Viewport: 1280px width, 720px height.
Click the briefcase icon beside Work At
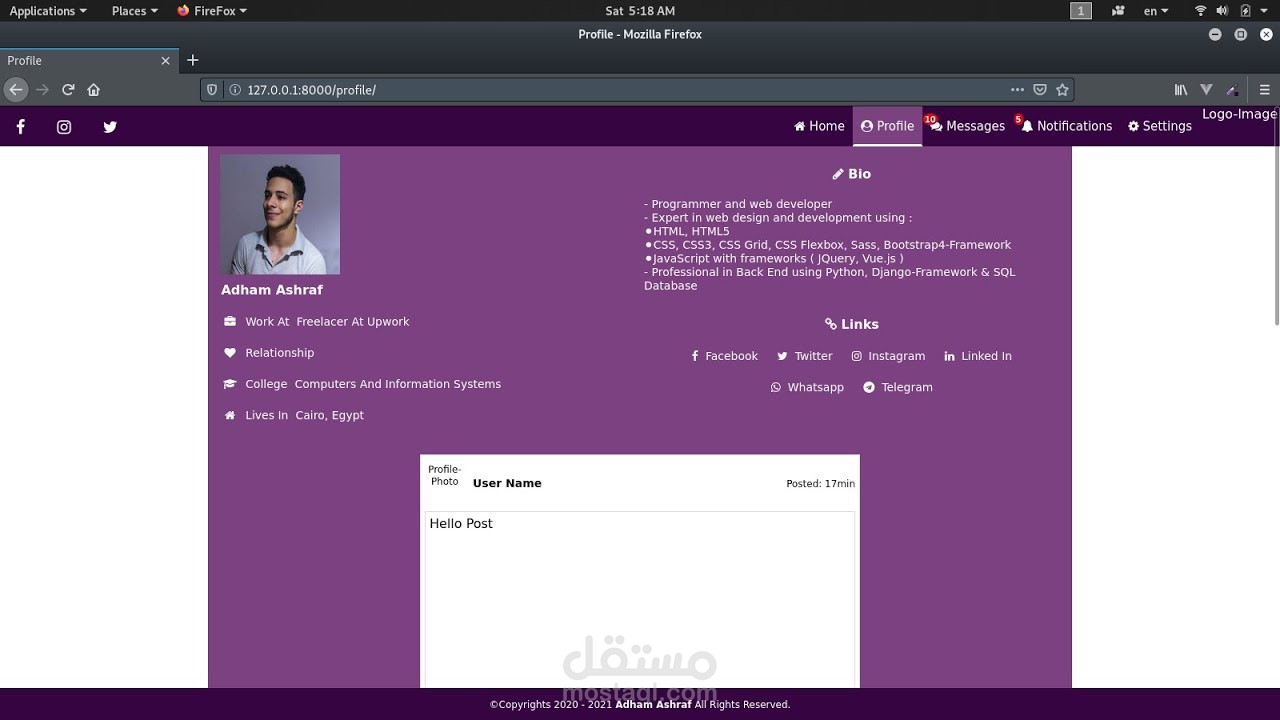pyautogui.click(x=229, y=321)
